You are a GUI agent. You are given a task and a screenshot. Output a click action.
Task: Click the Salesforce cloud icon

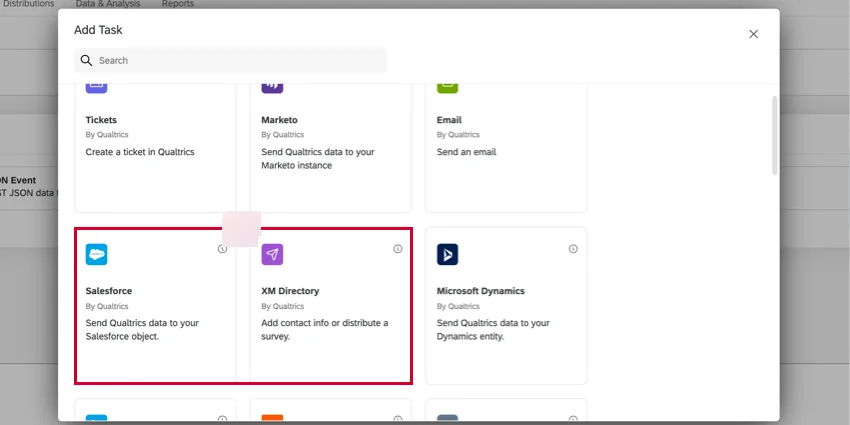coord(96,255)
